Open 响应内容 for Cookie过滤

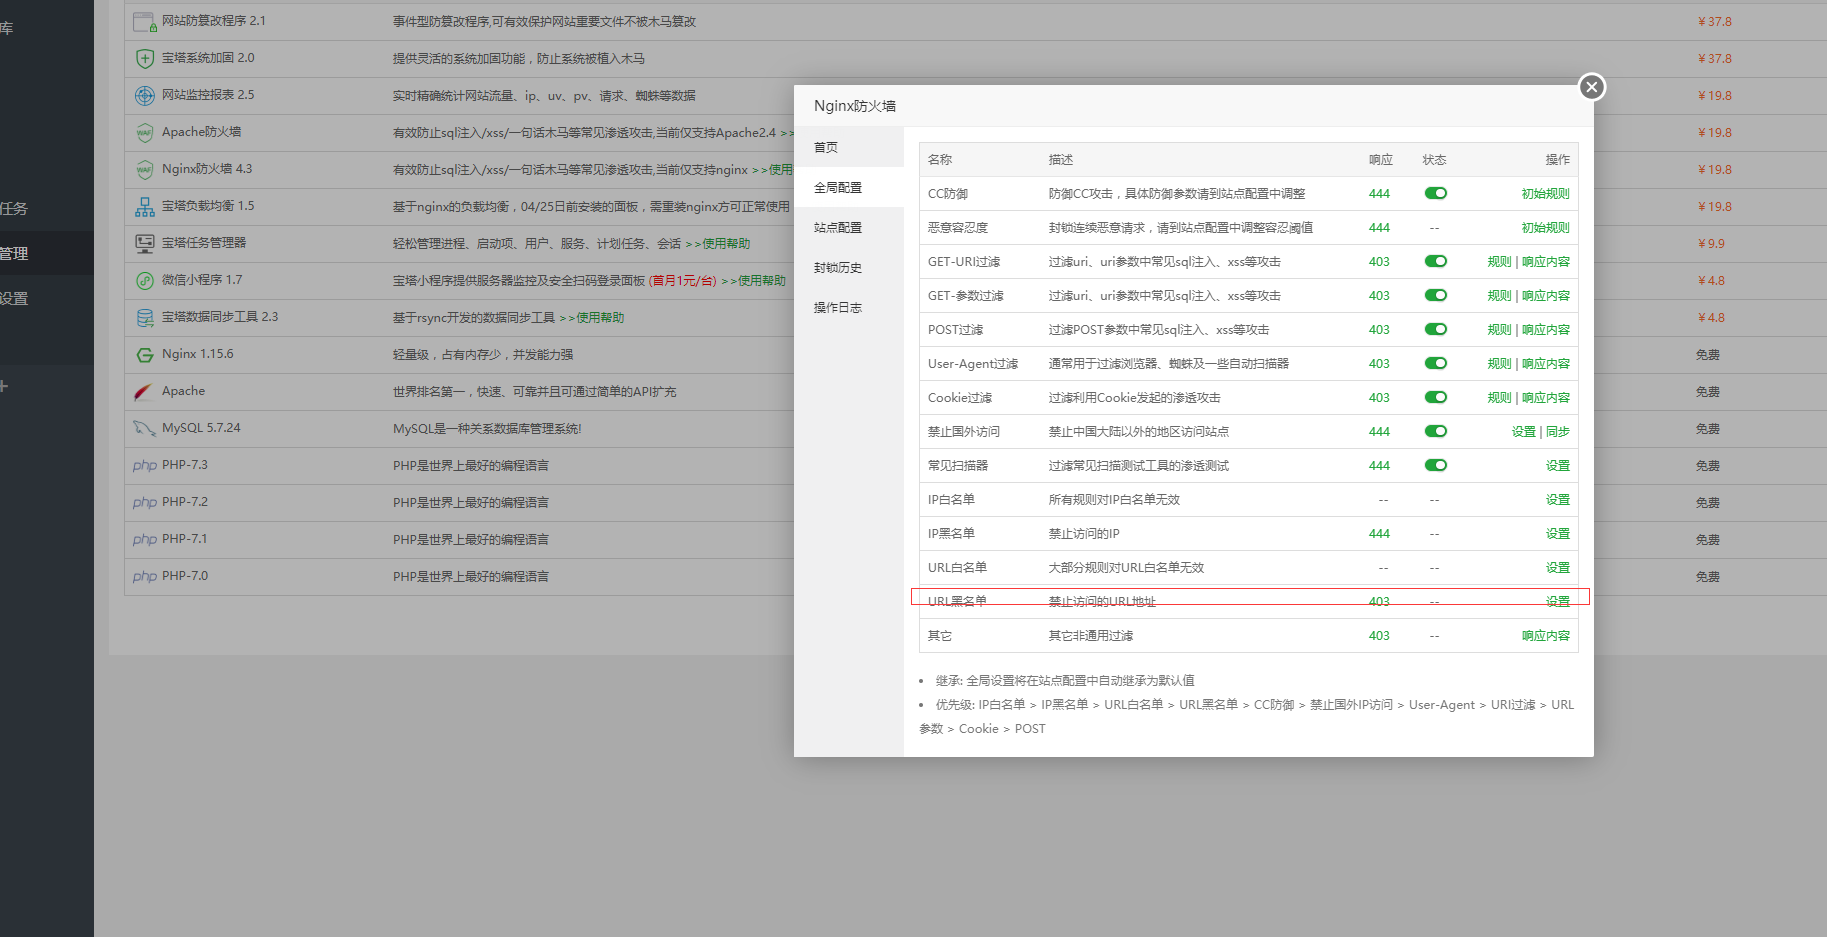(x=1546, y=398)
